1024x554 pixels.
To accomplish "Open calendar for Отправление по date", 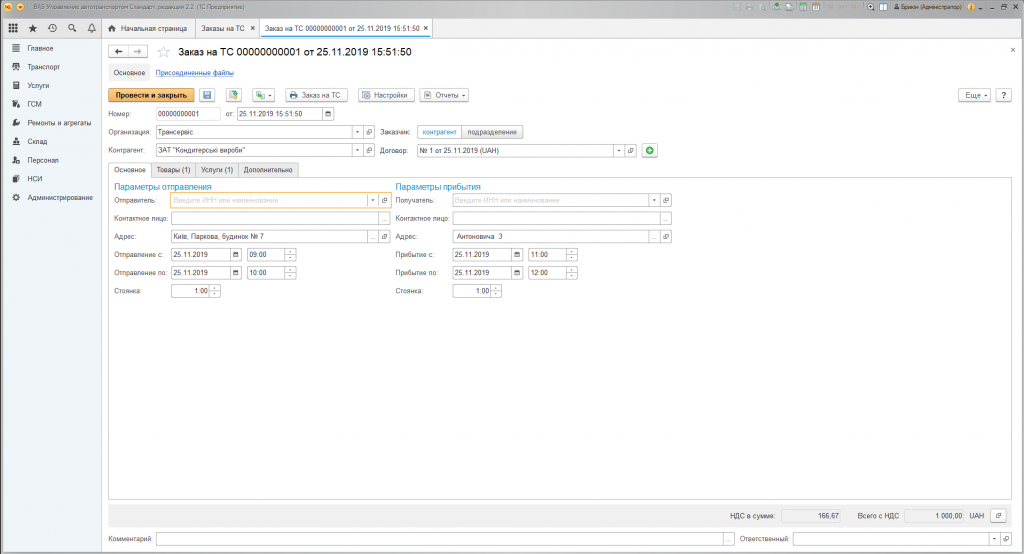I will (236, 273).
